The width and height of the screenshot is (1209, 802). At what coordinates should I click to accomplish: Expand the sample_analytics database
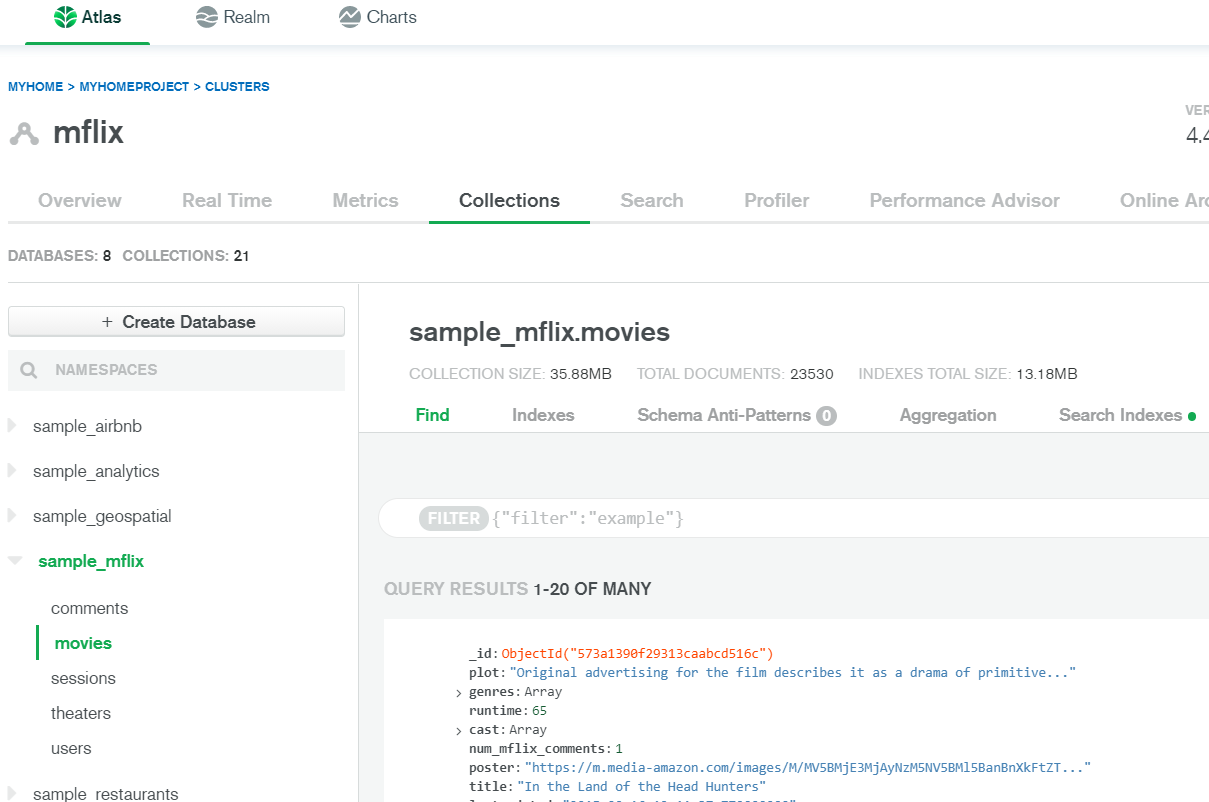tap(14, 470)
